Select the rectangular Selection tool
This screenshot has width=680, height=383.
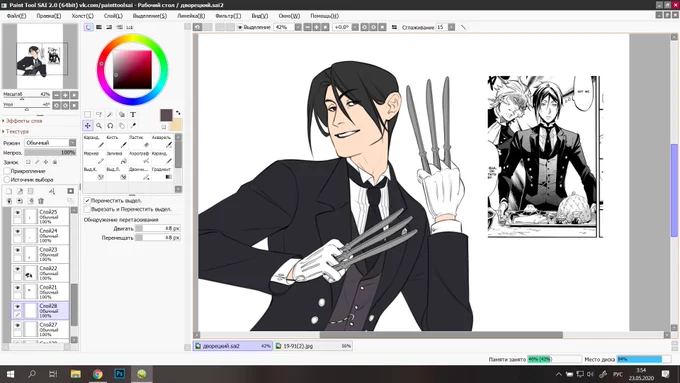[x=88, y=114]
